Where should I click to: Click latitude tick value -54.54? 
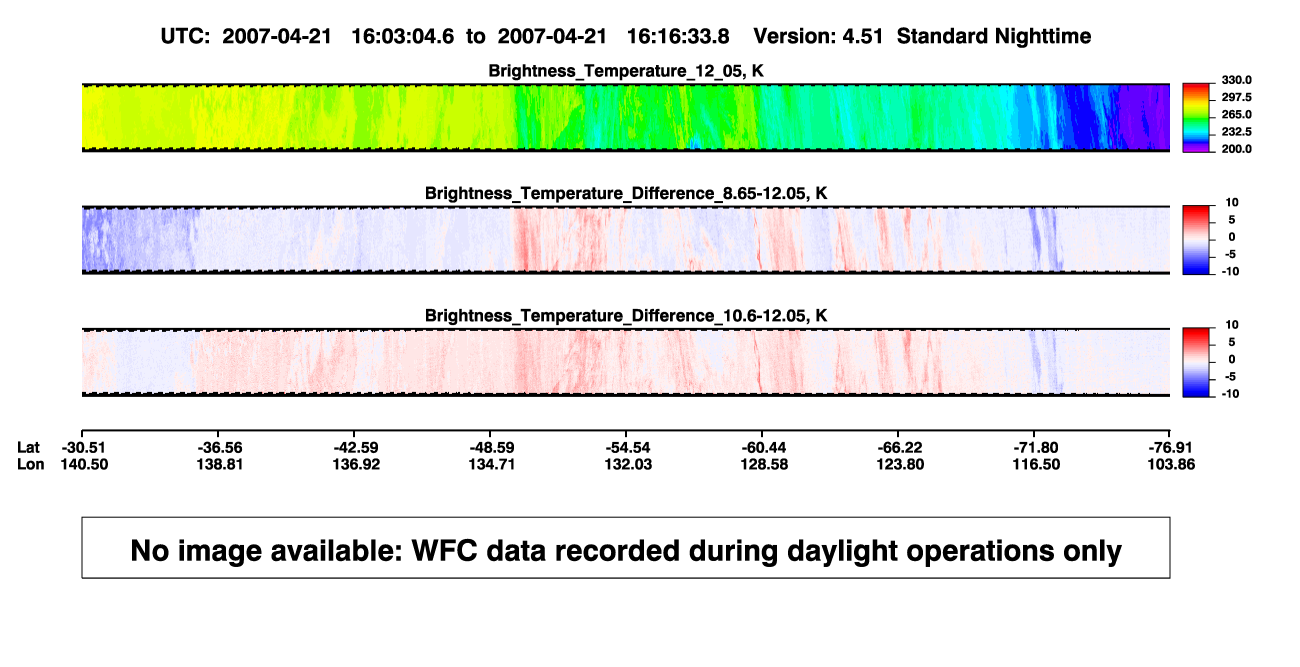[626, 446]
